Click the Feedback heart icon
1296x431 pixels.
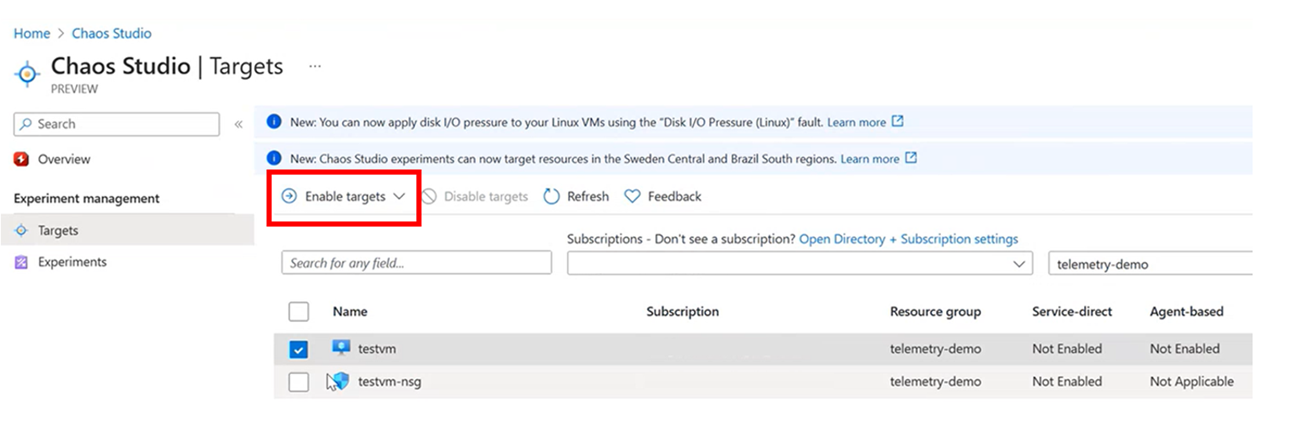632,197
